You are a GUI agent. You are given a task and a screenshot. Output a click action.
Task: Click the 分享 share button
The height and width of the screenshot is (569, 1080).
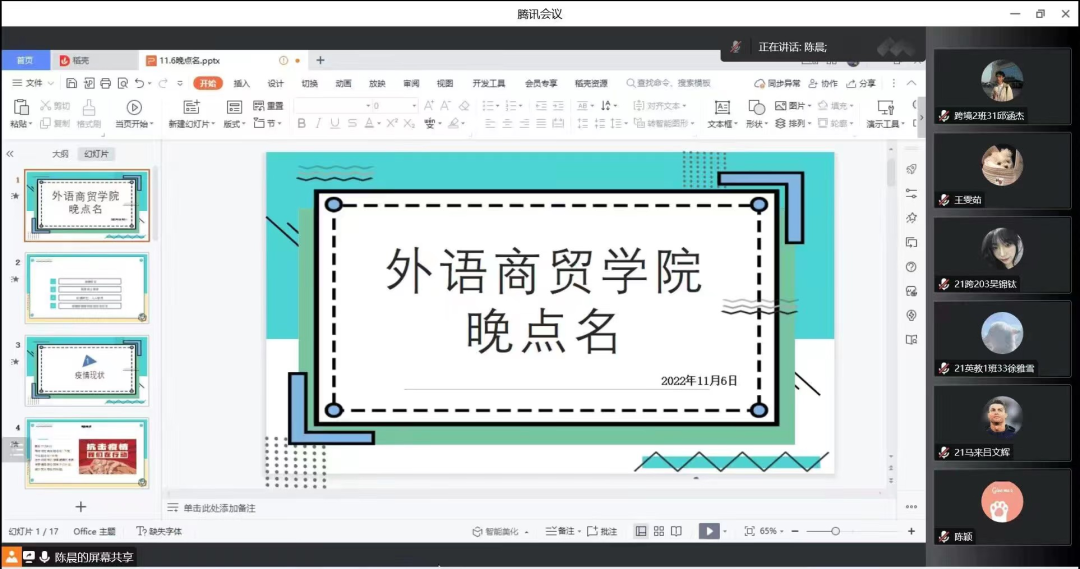[861, 84]
